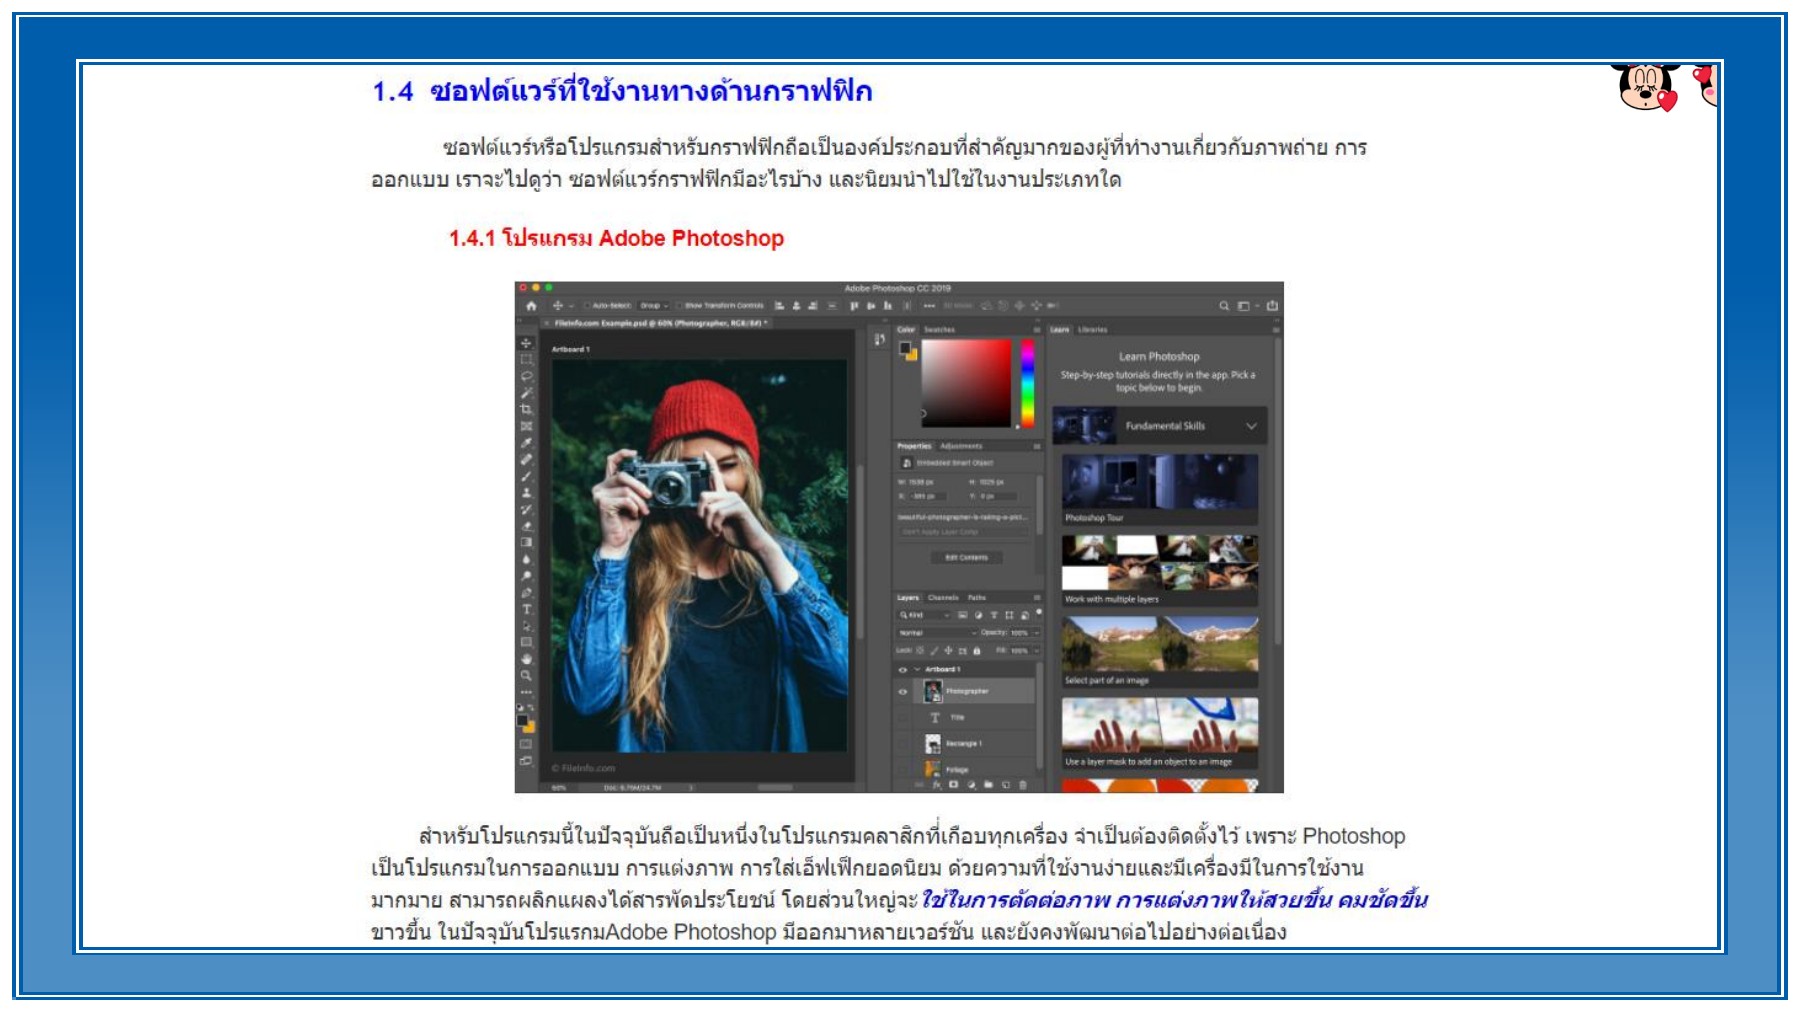Image resolution: width=1800 pixels, height=1012 pixels.
Task: Open the Group dropdown in the options bar
Action: 654,306
